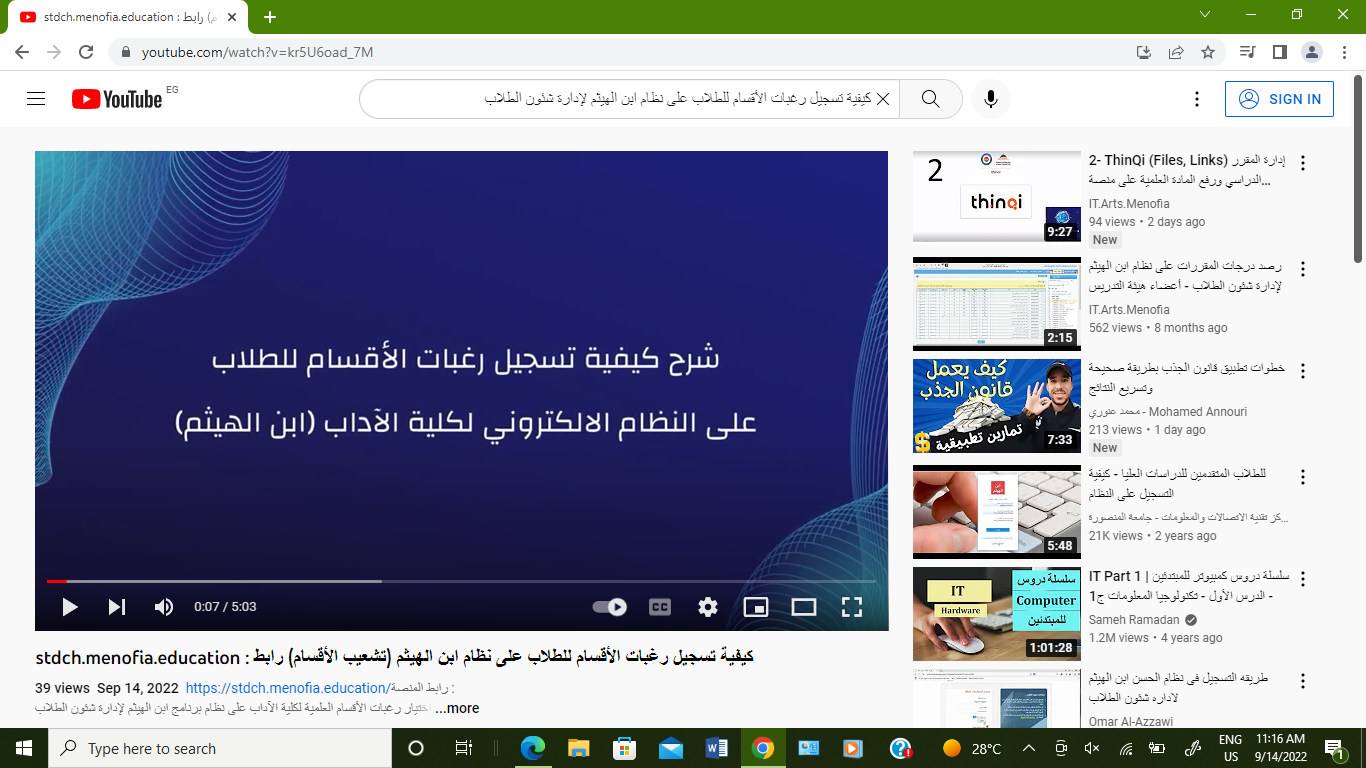Enable closed captions
The height and width of the screenshot is (768, 1366).
pos(659,606)
